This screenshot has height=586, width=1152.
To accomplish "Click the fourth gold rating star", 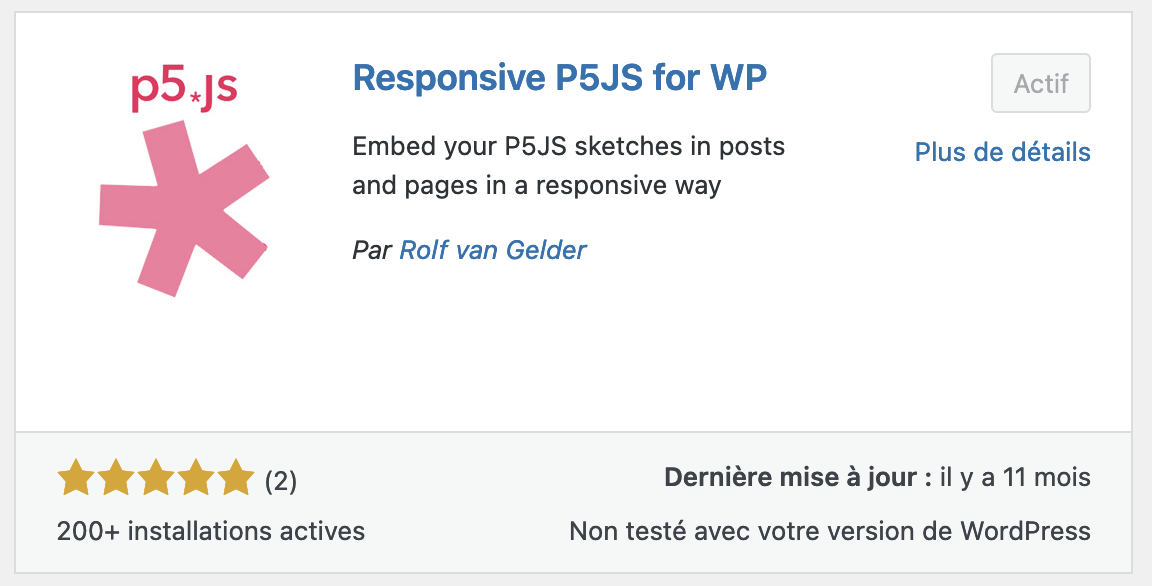I will pyautogui.click(x=195, y=477).
